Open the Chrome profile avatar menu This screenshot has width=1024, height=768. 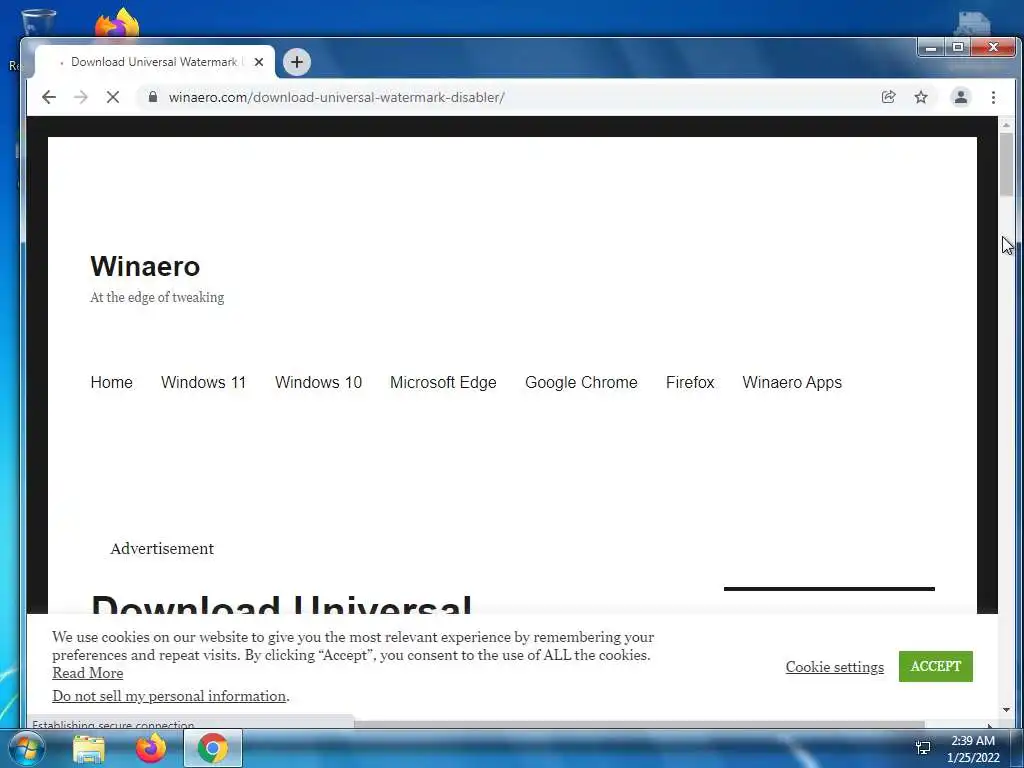(x=961, y=97)
